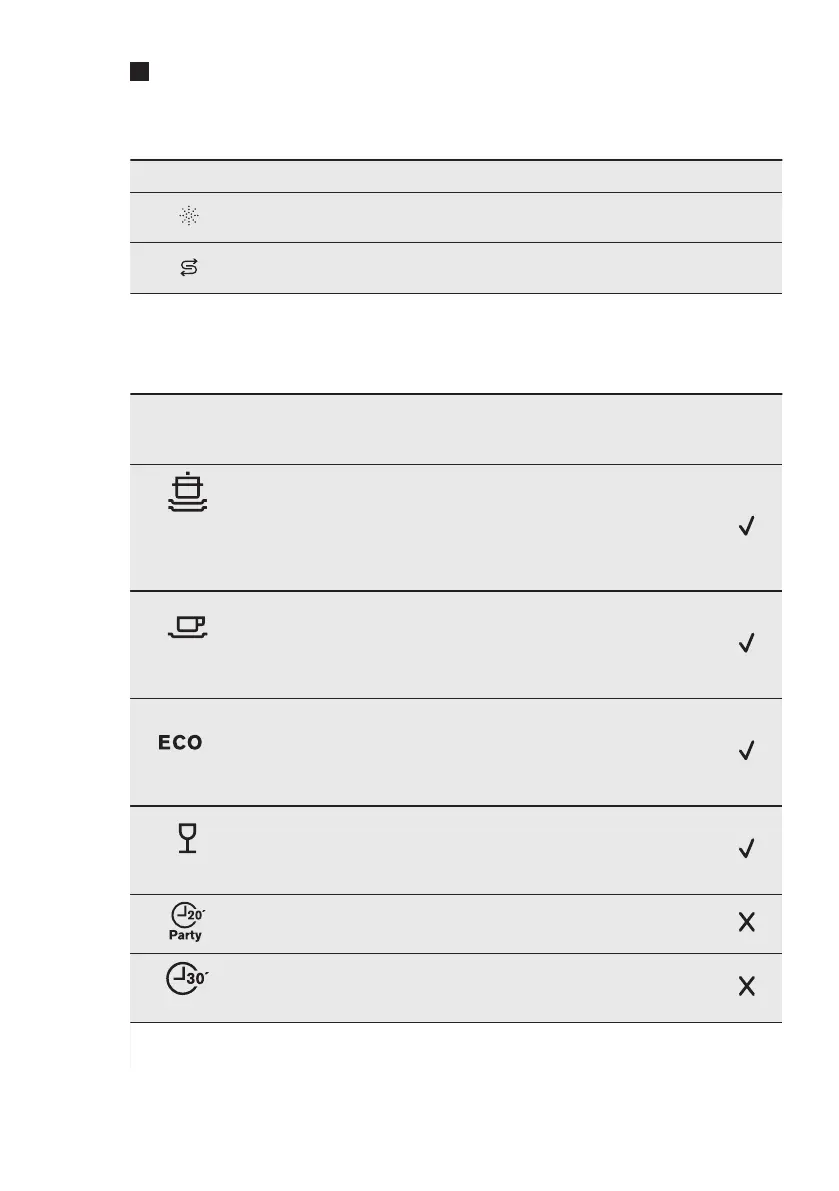Click the blank header row above sparkle icon
839x1191 pixels.
455,176
